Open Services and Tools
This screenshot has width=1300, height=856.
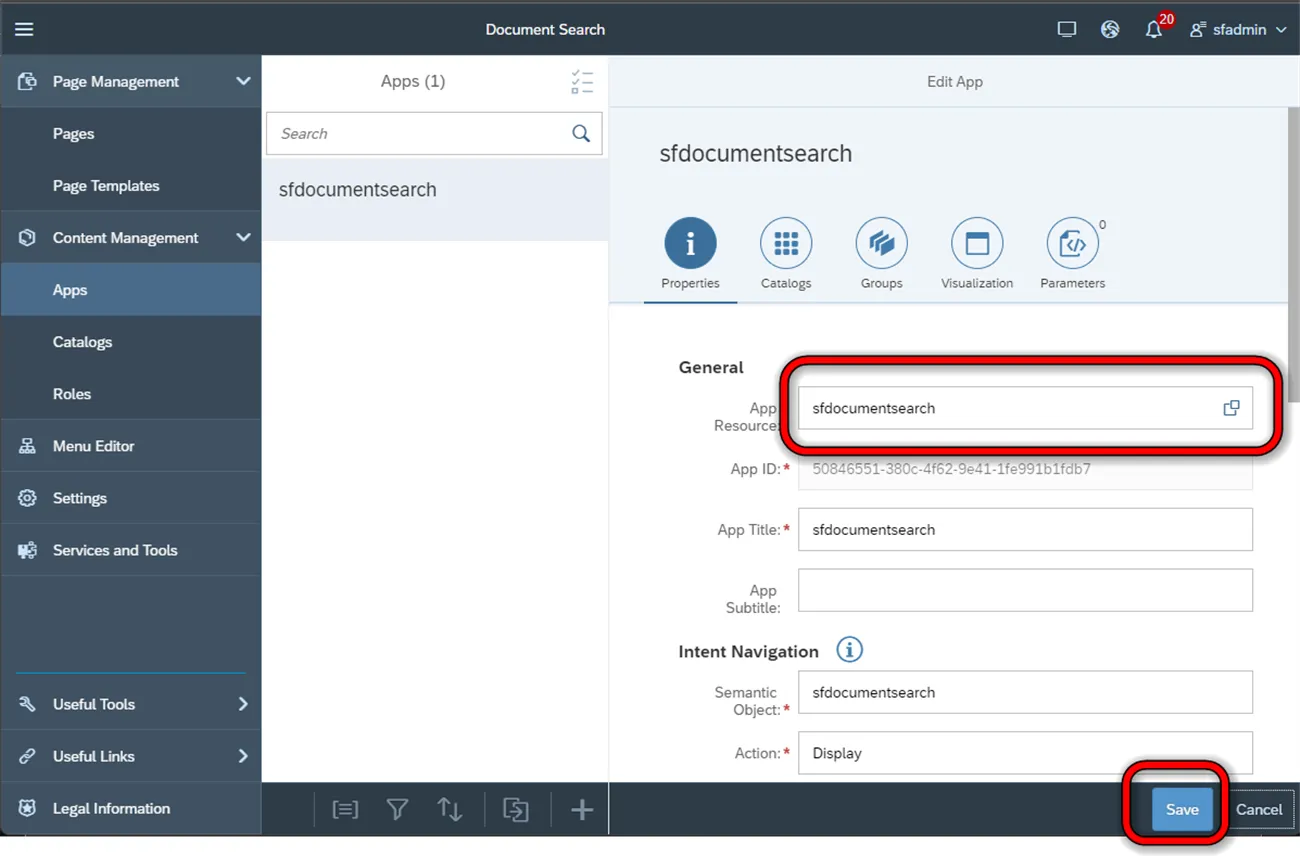click(131, 549)
